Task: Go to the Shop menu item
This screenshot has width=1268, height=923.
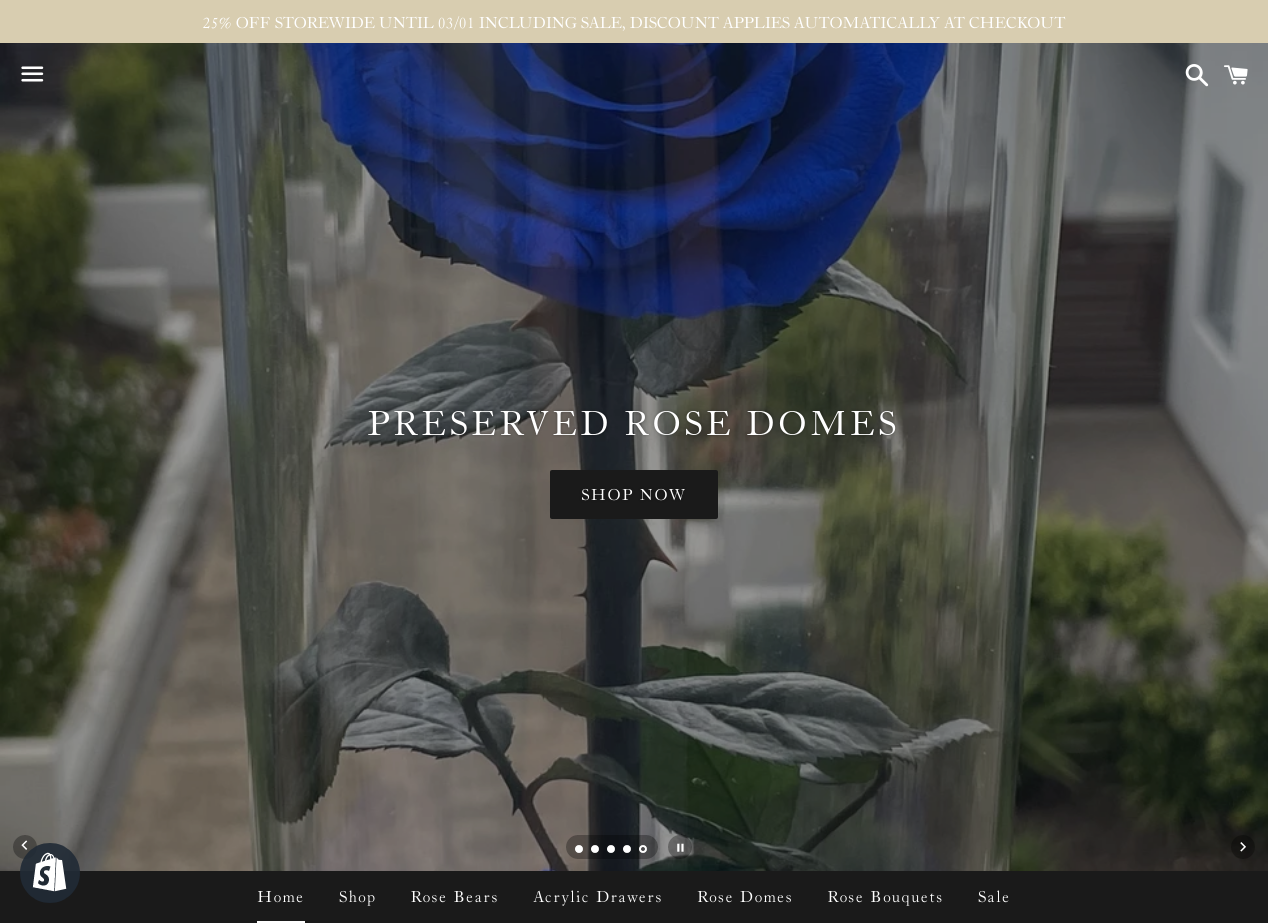Action: point(357,897)
